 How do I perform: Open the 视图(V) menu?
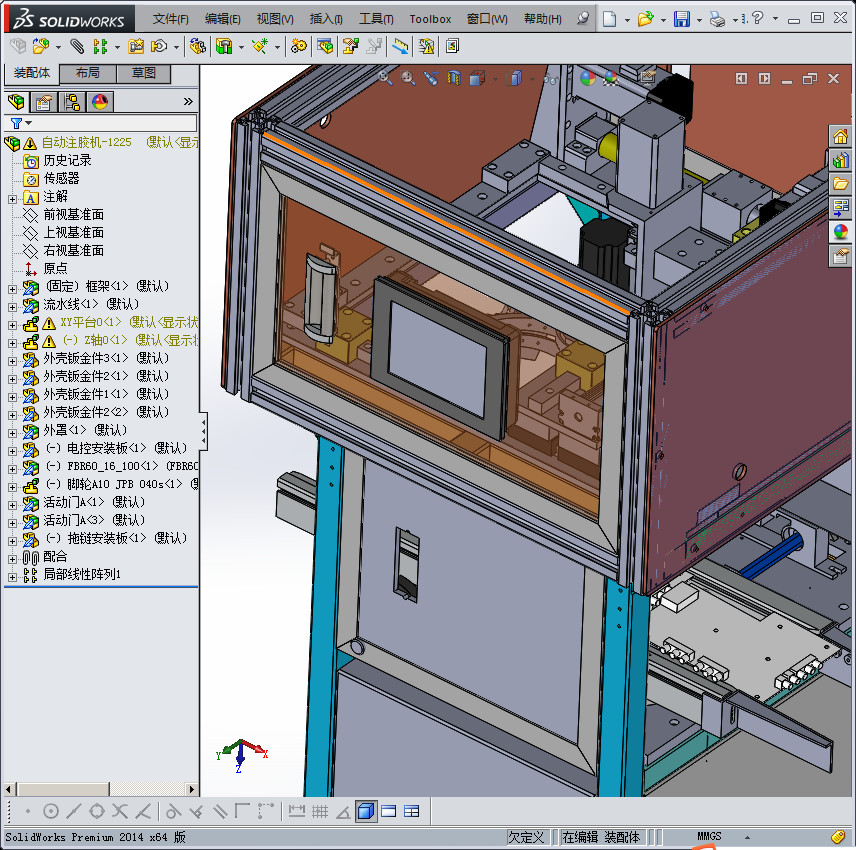click(275, 19)
